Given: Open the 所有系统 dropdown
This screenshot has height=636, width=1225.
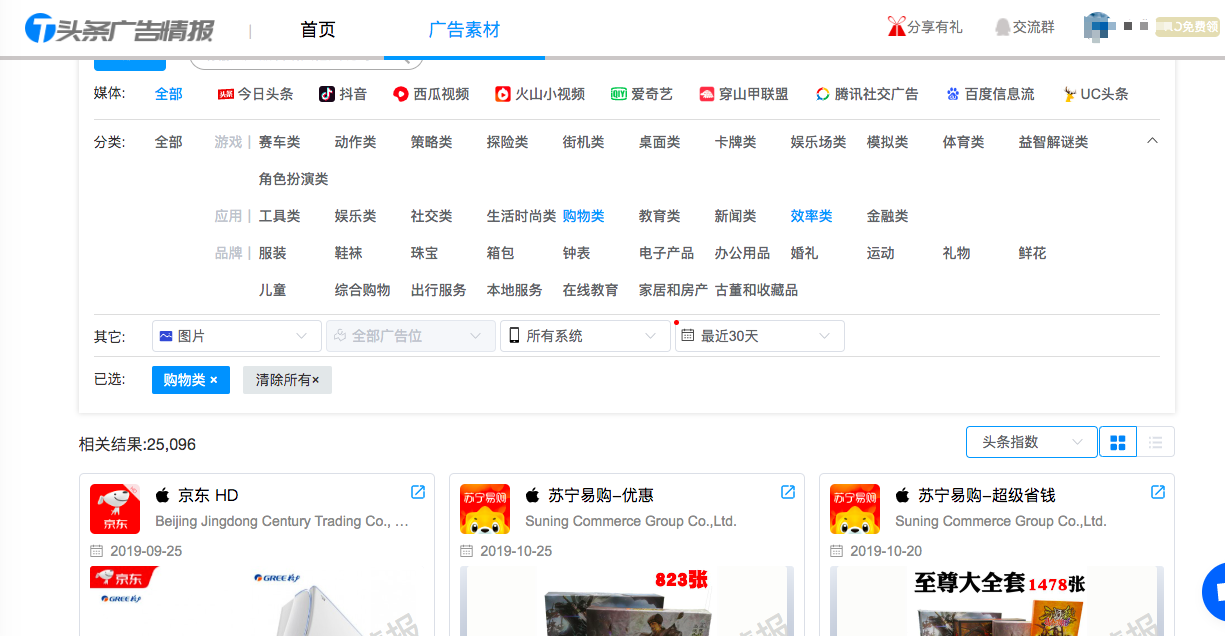Looking at the screenshot, I should 585,336.
